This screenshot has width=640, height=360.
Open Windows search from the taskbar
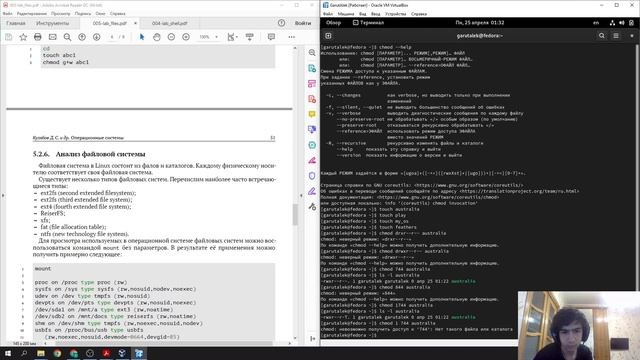(24, 353)
